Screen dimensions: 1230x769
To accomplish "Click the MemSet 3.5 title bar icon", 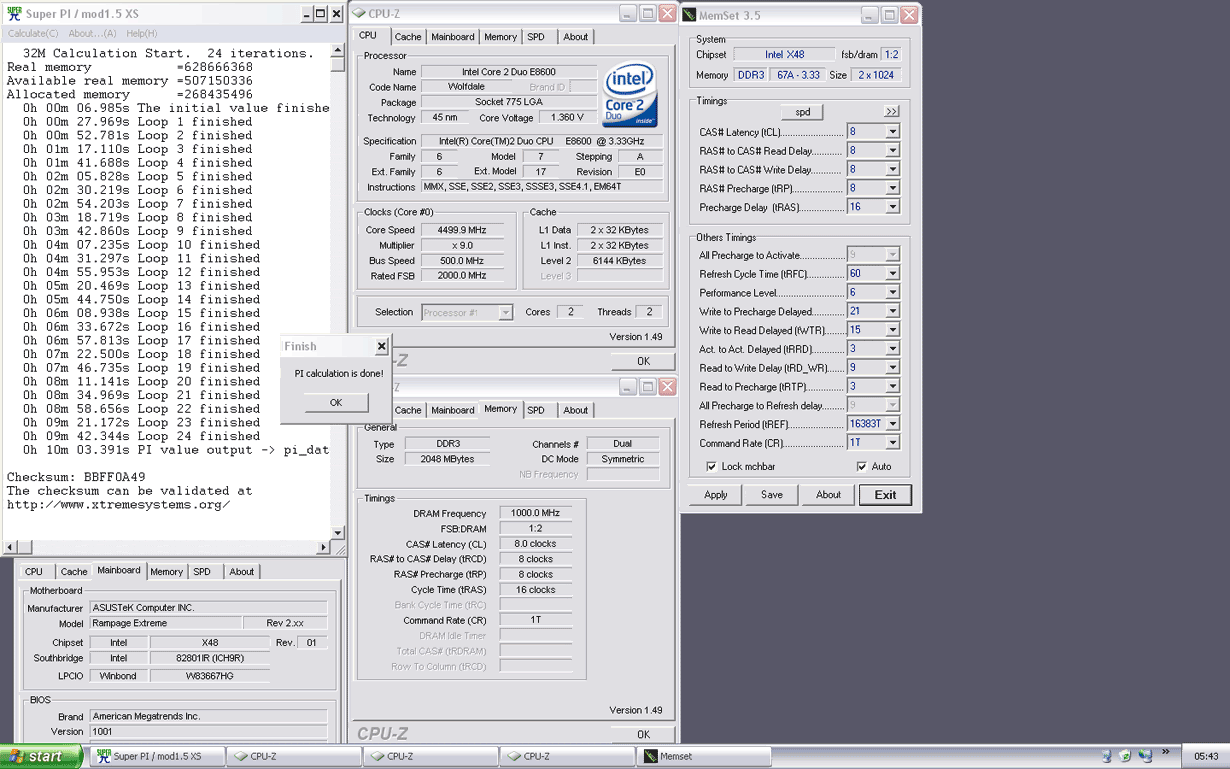I will [x=690, y=14].
